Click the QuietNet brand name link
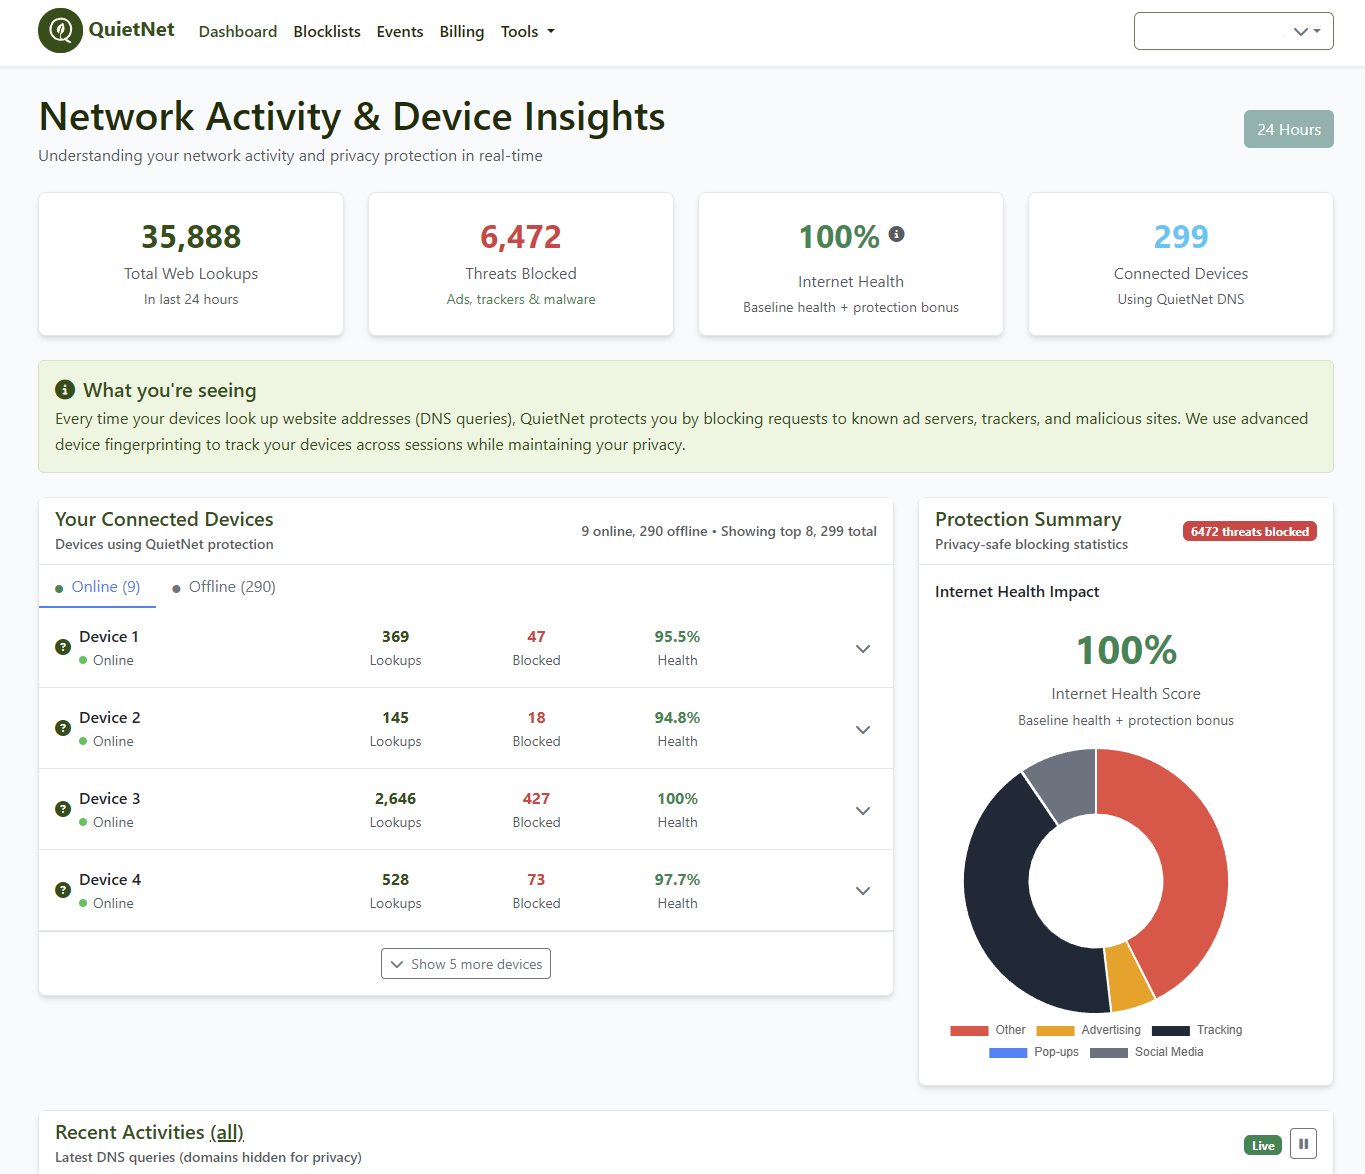This screenshot has height=1174, width=1365. tap(131, 30)
